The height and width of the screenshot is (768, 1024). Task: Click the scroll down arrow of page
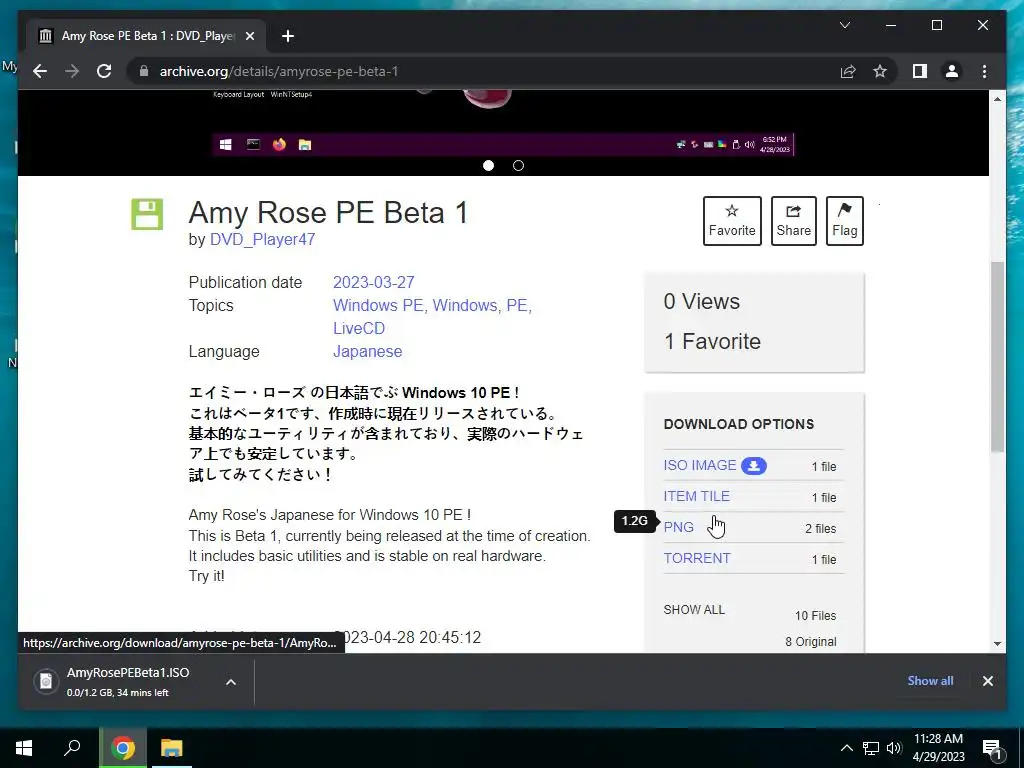coord(997,644)
